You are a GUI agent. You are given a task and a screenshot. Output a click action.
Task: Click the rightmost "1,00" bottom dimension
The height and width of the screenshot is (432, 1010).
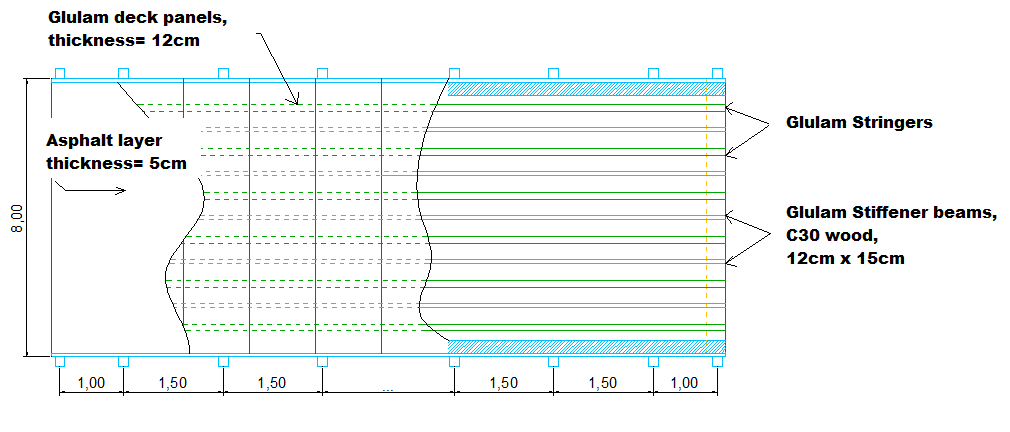pos(684,383)
